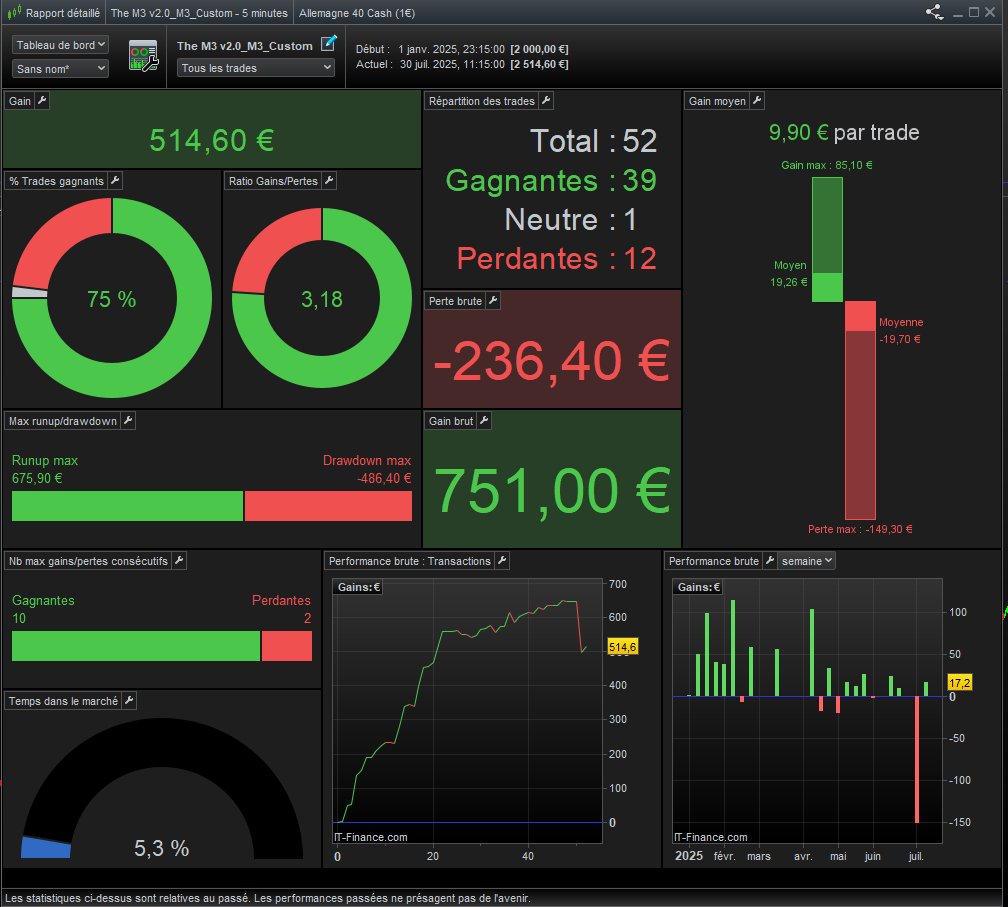Click Total : 52 text
The height and width of the screenshot is (907, 1008).
pyautogui.click(x=593, y=141)
